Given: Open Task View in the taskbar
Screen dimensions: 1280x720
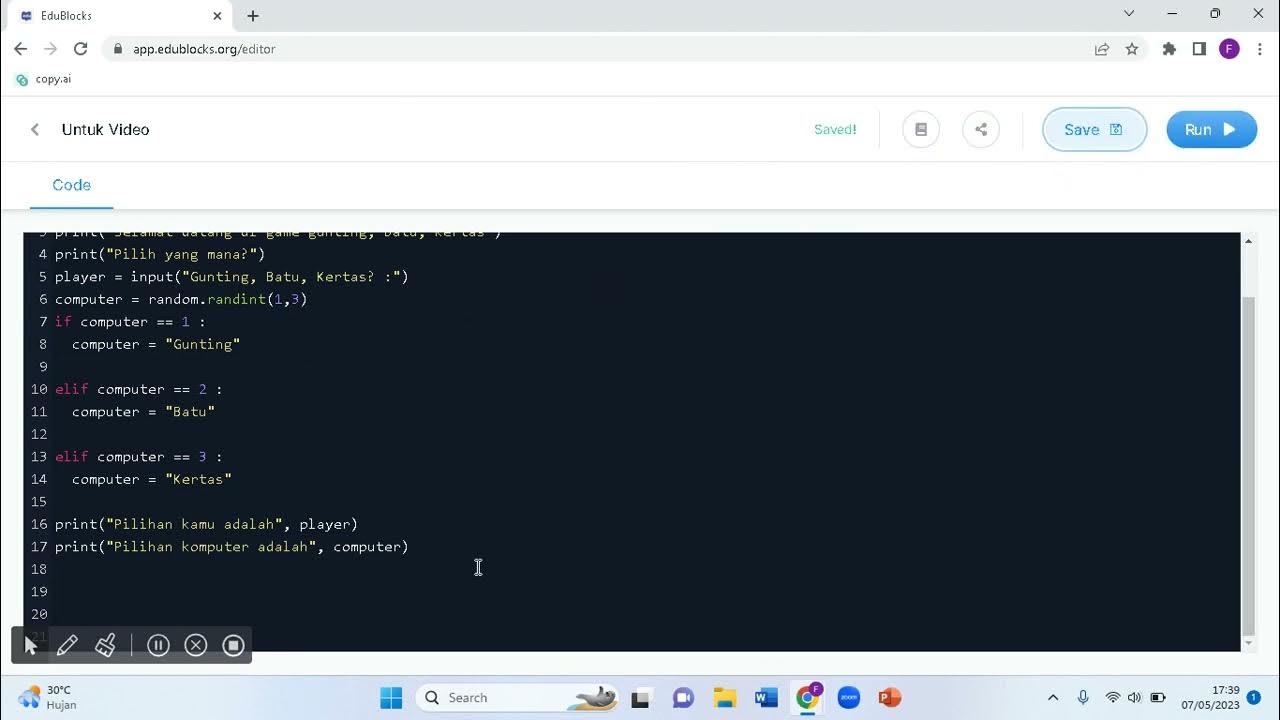Looking at the screenshot, I should [x=641, y=697].
